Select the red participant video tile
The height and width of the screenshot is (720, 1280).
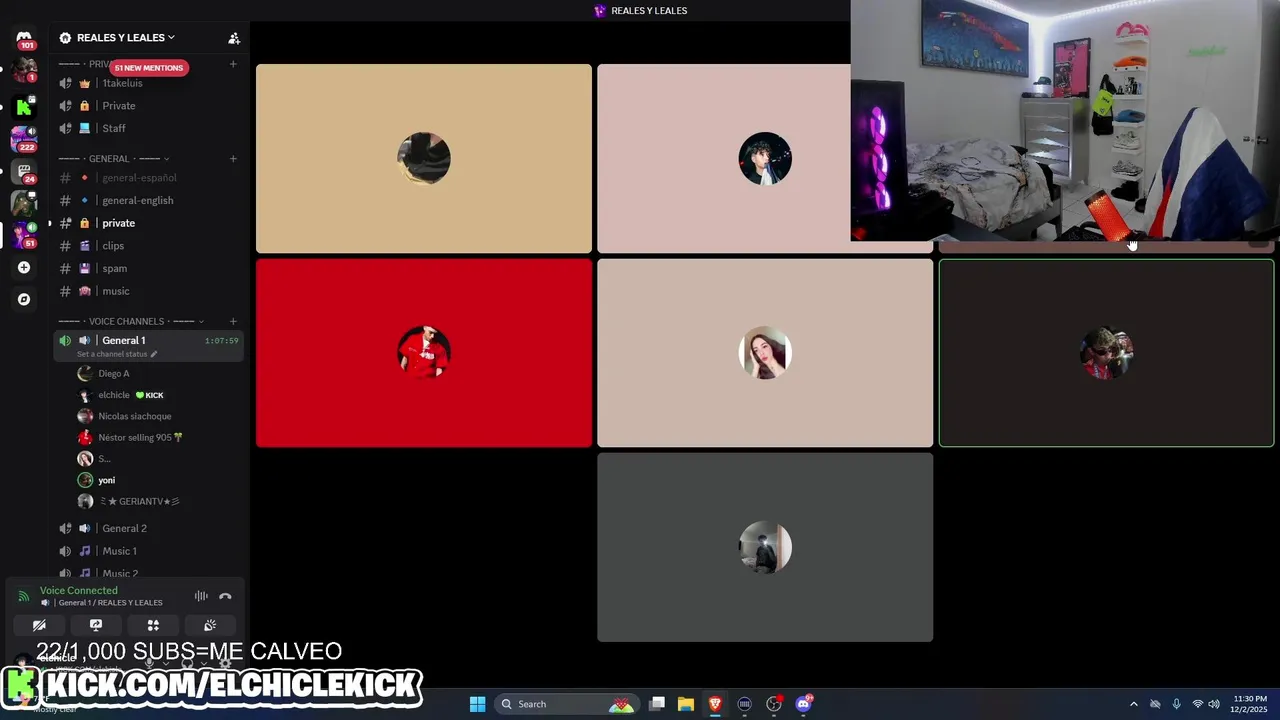click(x=424, y=353)
